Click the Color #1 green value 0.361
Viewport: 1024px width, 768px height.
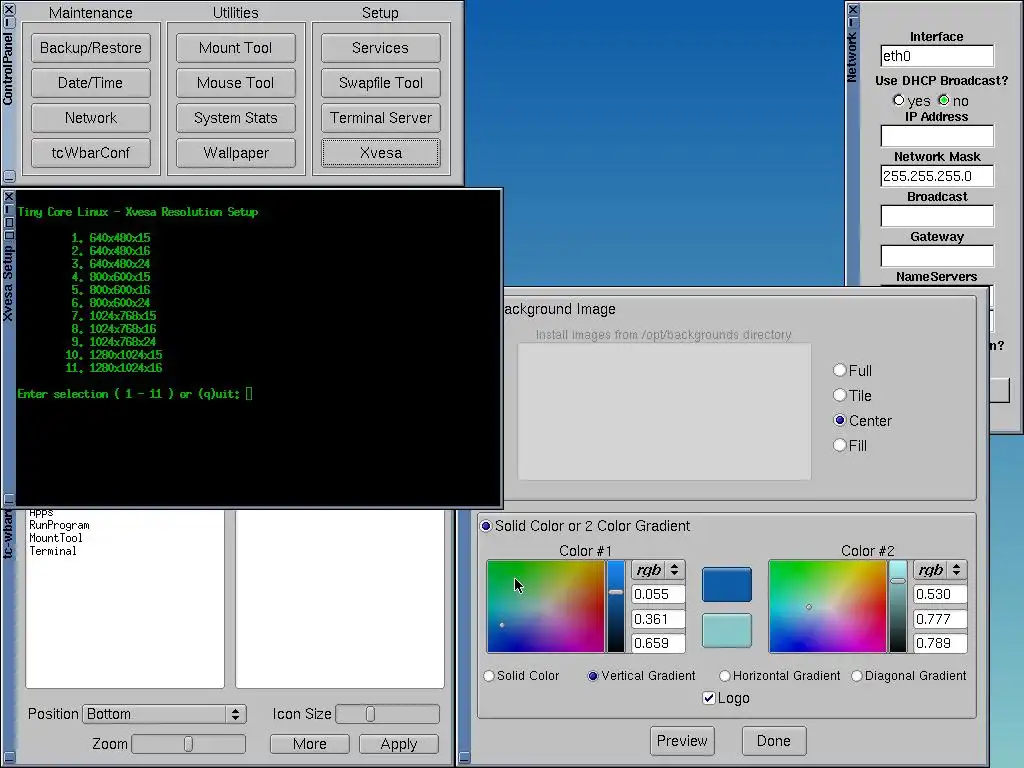658,619
